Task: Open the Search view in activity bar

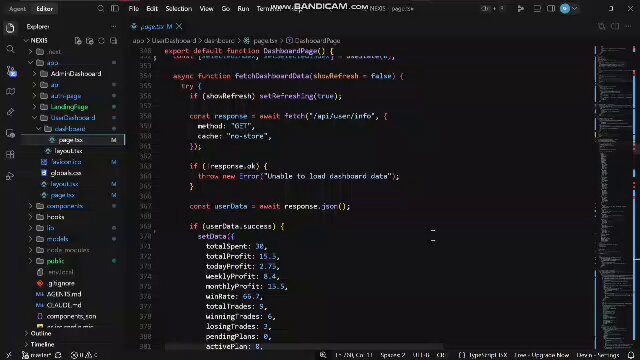Action: click(x=10, y=49)
